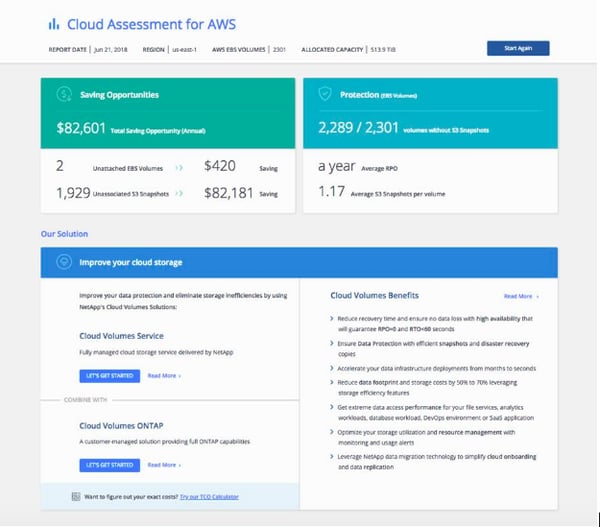Click the bar chart logo beside Cloud Assessment
Screen dimensions: 600x527
[x=53, y=24]
